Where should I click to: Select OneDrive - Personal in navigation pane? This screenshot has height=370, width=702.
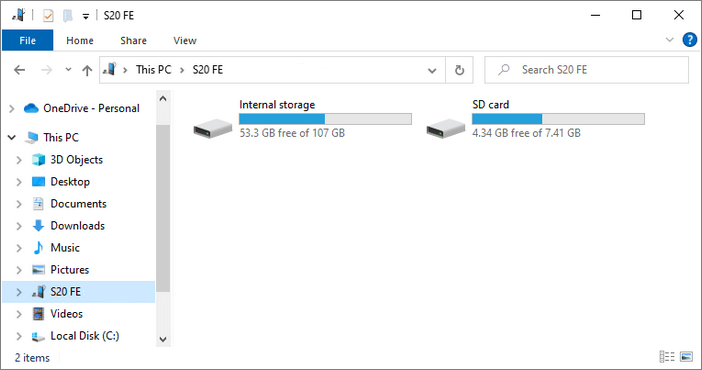(x=91, y=108)
